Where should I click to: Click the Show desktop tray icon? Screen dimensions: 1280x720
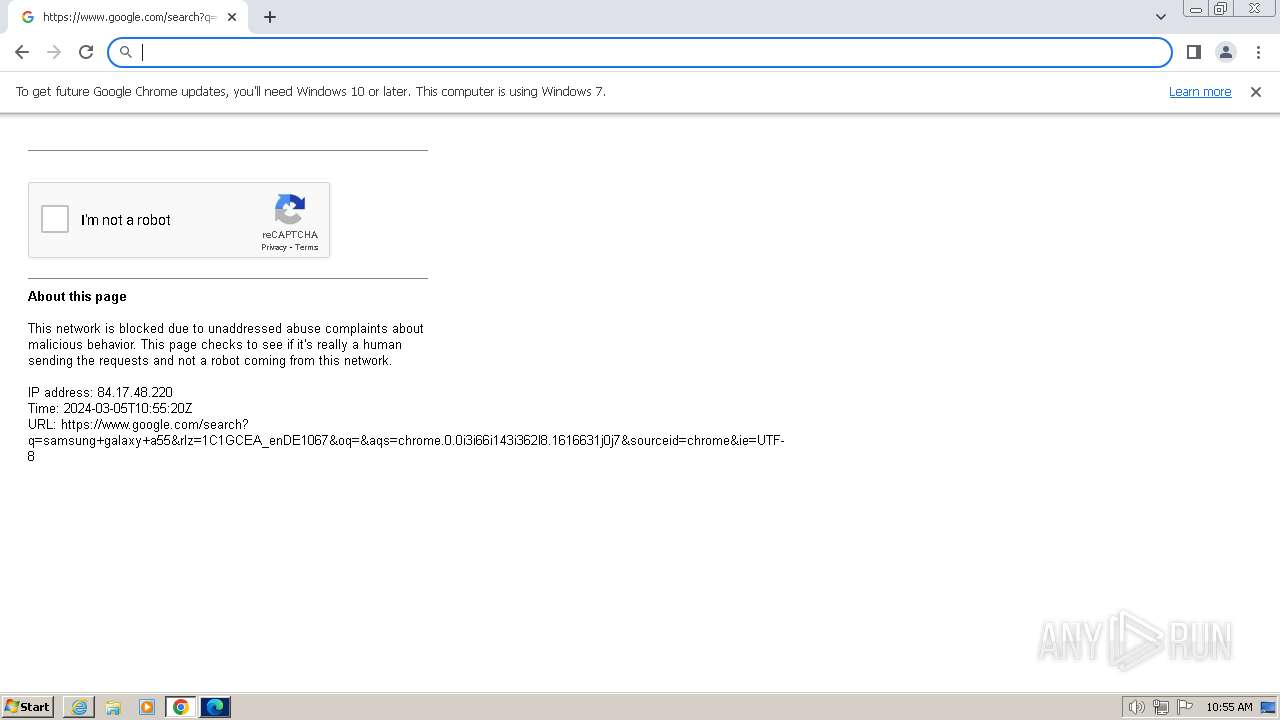1268,707
